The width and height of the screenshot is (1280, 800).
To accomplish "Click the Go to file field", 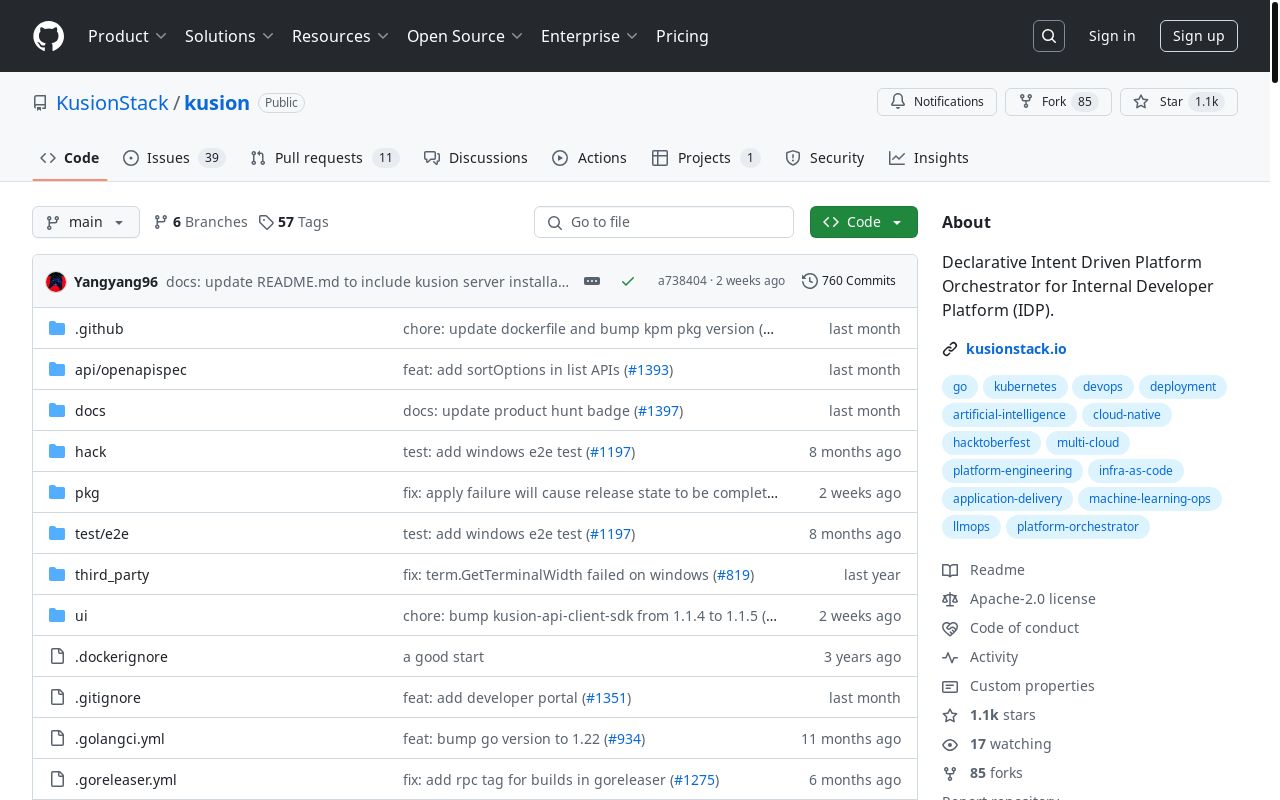I will 664,222.
